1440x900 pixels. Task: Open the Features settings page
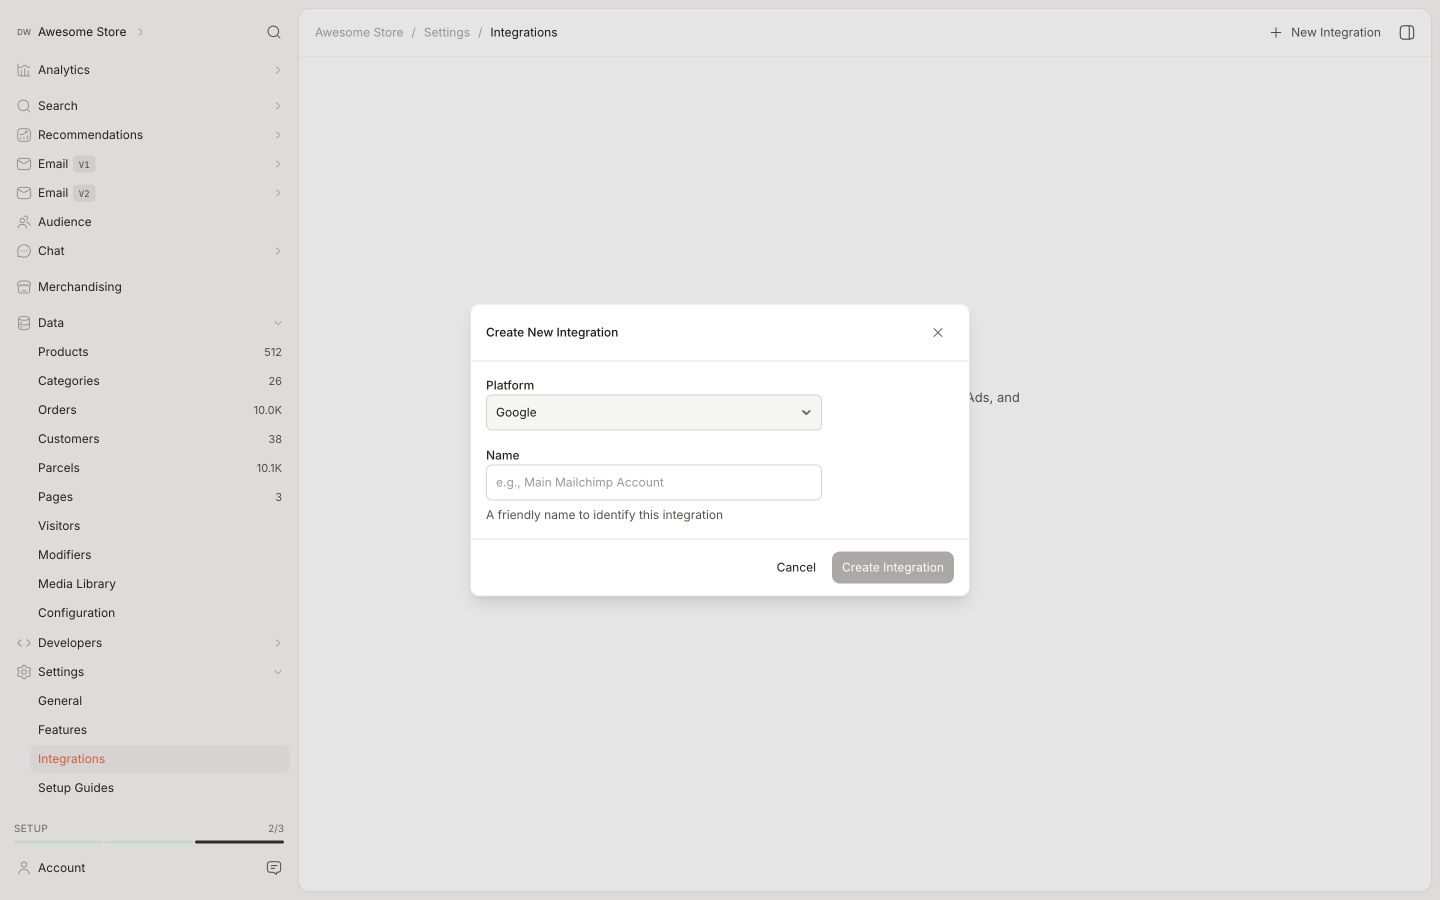pyautogui.click(x=160, y=730)
